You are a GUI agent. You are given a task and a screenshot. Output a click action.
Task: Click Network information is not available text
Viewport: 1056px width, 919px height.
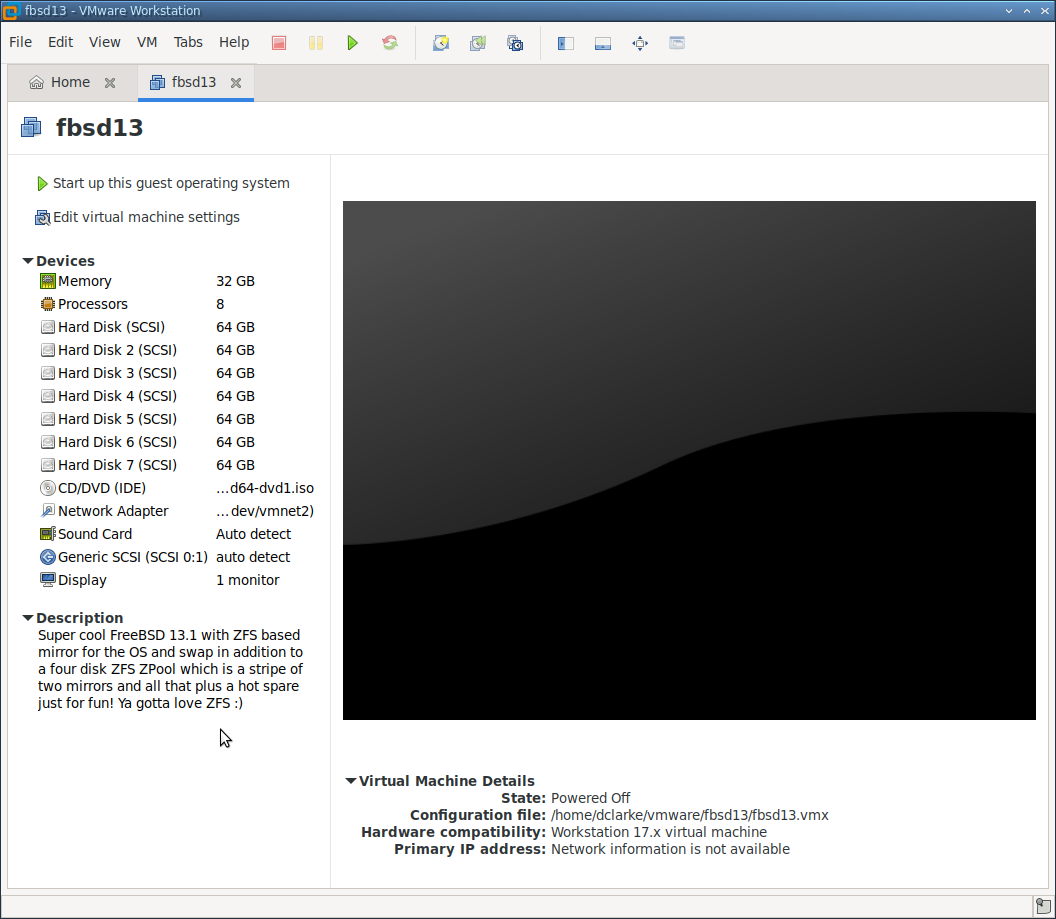pos(670,849)
